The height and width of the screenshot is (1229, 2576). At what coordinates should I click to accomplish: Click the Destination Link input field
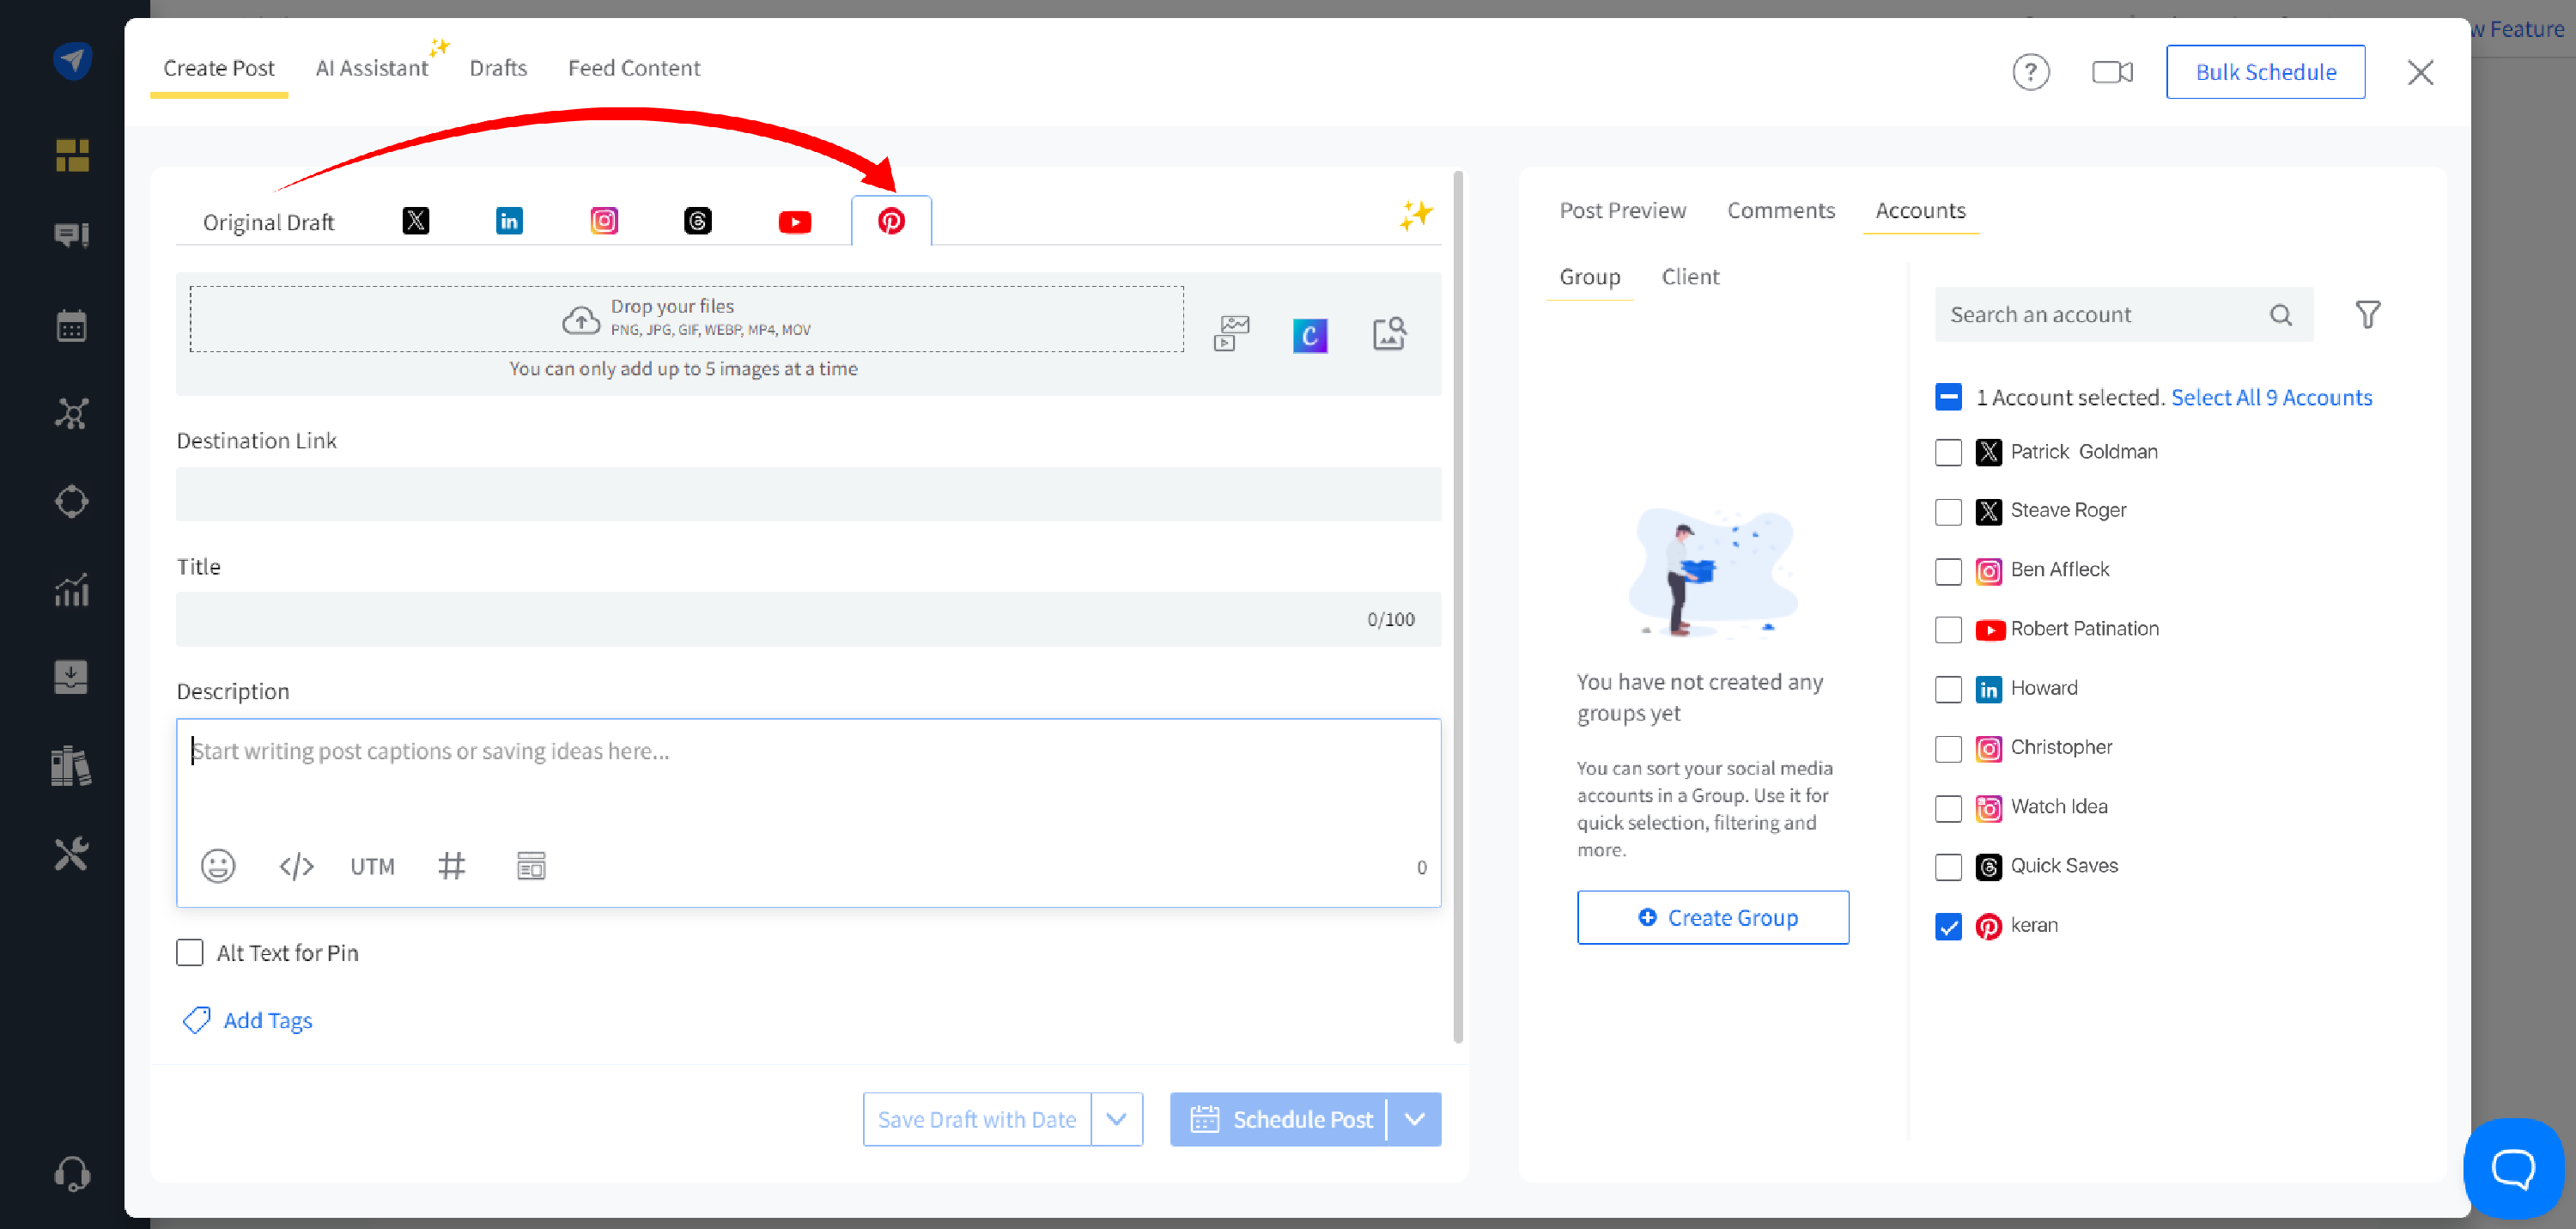808,494
